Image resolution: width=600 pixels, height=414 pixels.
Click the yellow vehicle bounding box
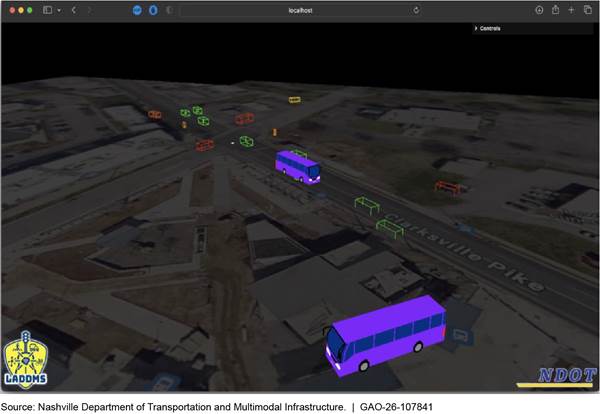(294, 100)
